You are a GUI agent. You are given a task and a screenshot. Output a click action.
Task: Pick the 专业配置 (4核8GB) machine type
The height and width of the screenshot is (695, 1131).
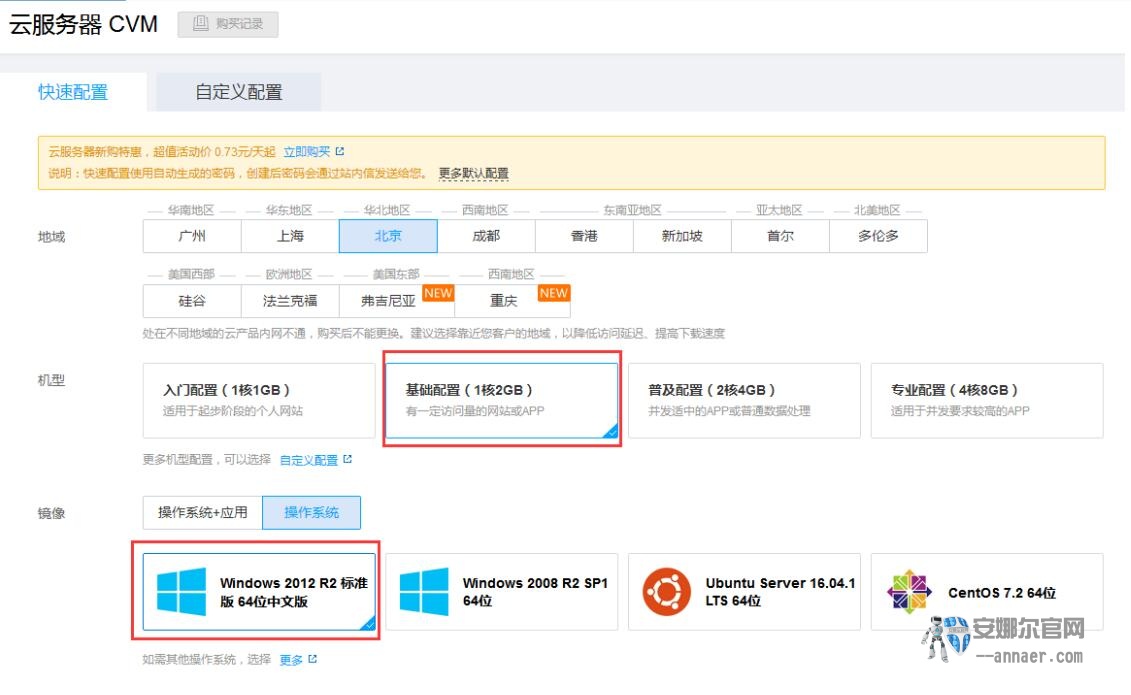coord(987,400)
